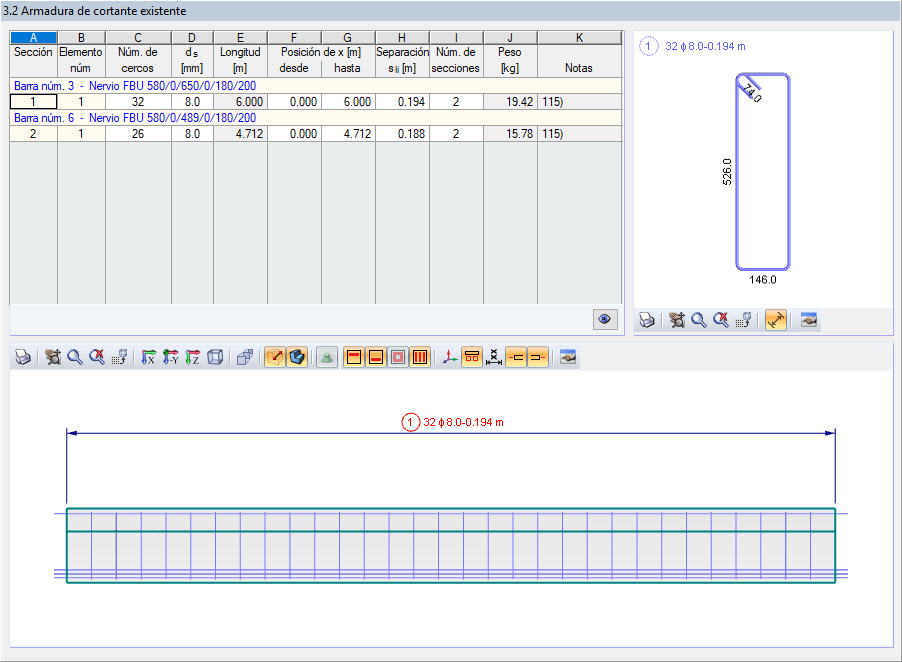This screenshot has width=902, height=662.
Task: Click Longitud cell 6.000 in row 1
Action: tap(240, 102)
